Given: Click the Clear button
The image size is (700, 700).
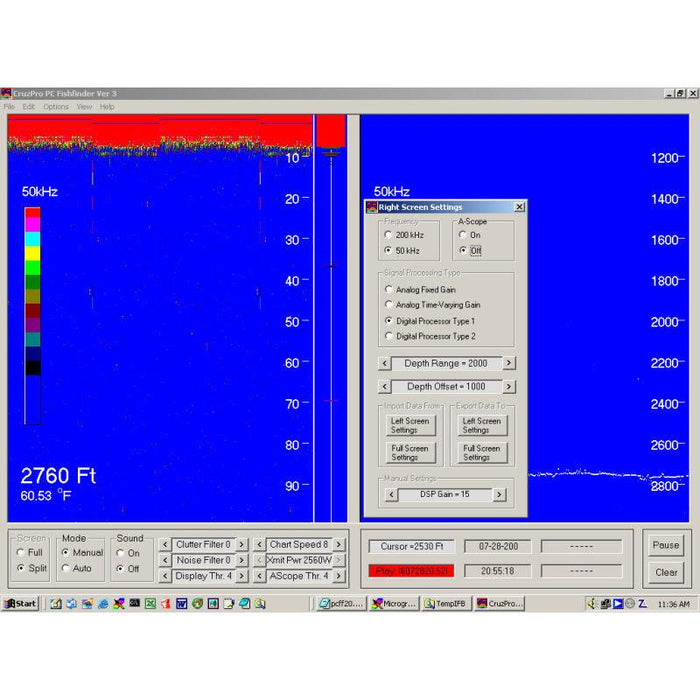Looking at the screenshot, I should [x=666, y=572].
